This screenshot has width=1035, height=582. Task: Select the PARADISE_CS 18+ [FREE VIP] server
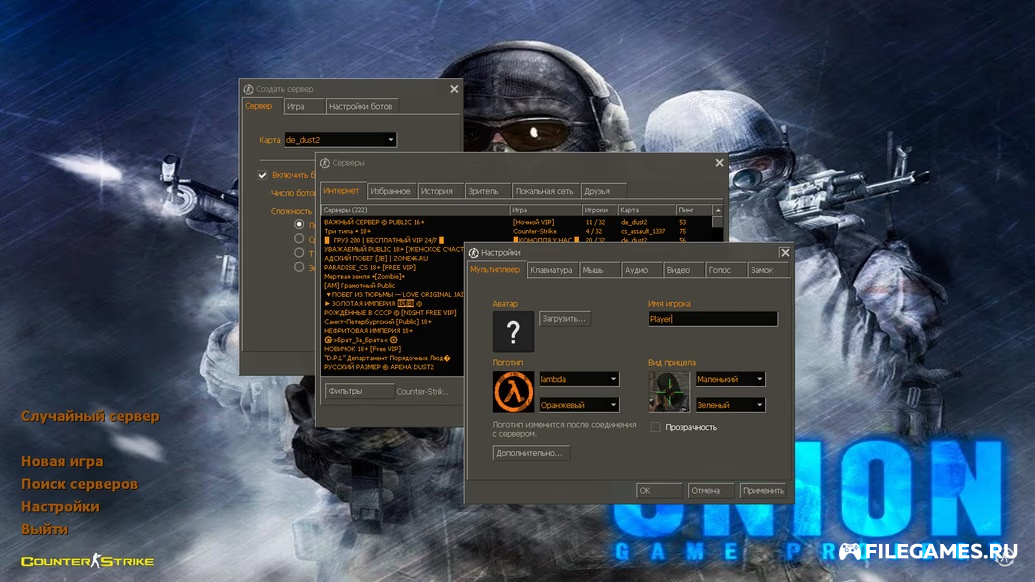(x=393, y=268)
